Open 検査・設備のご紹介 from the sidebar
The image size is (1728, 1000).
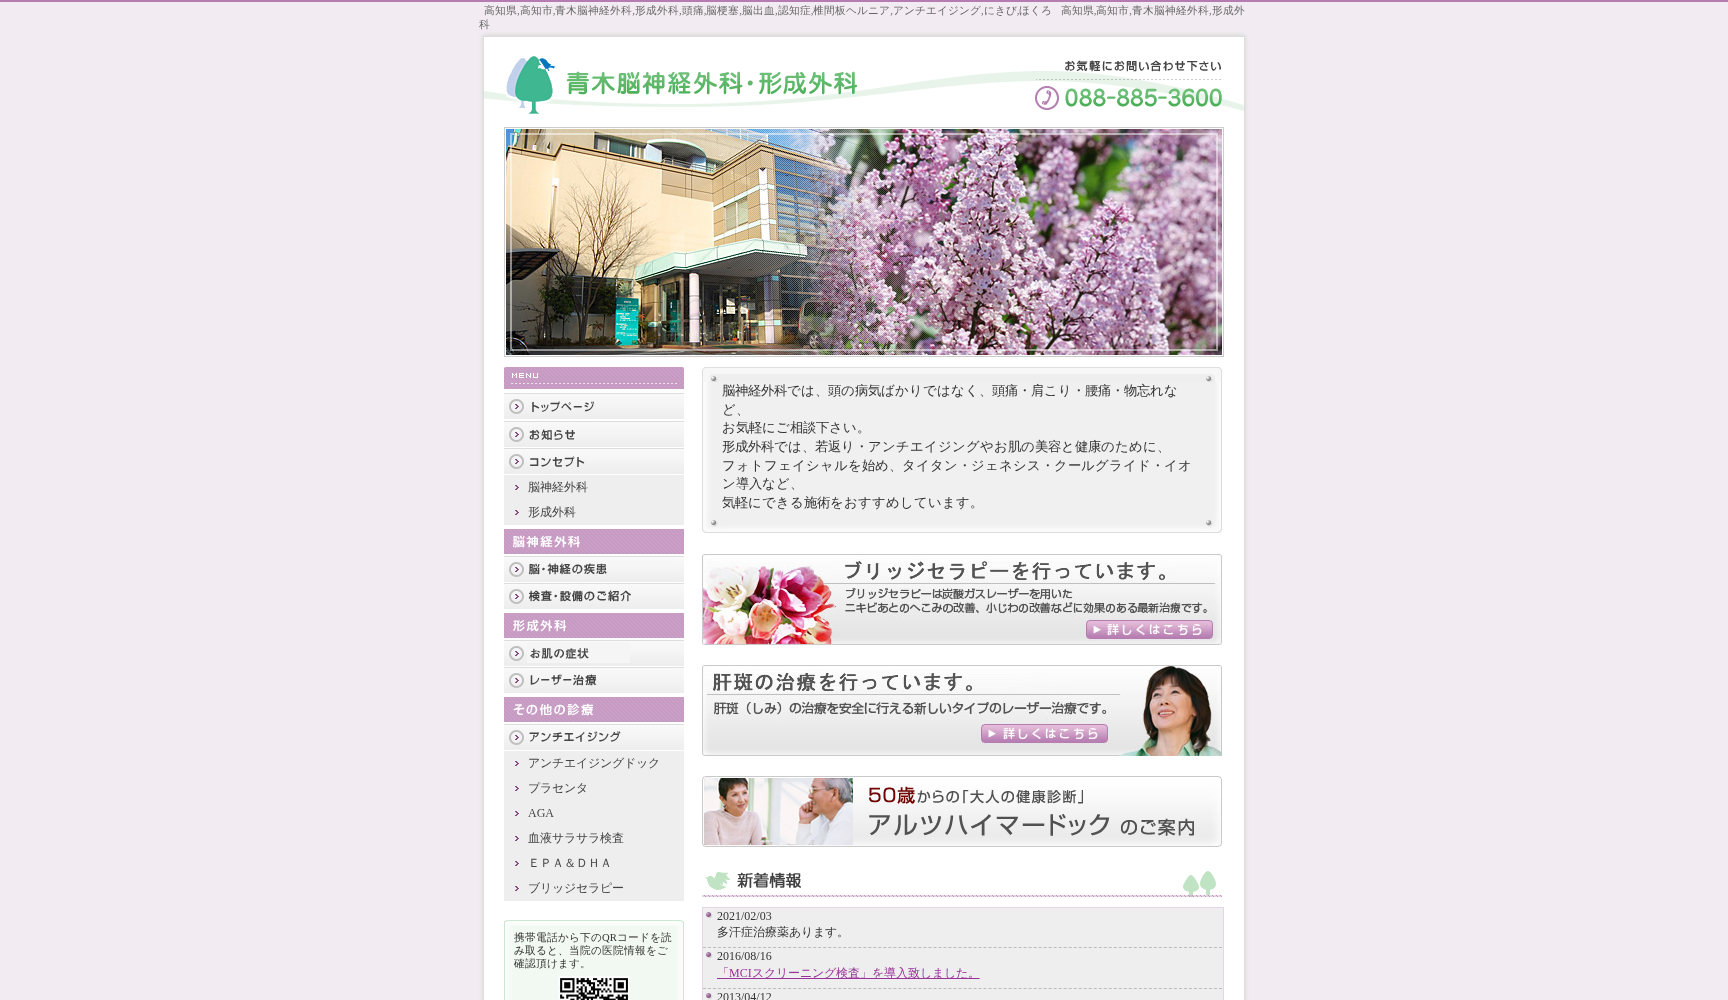(x=580, y=596)
